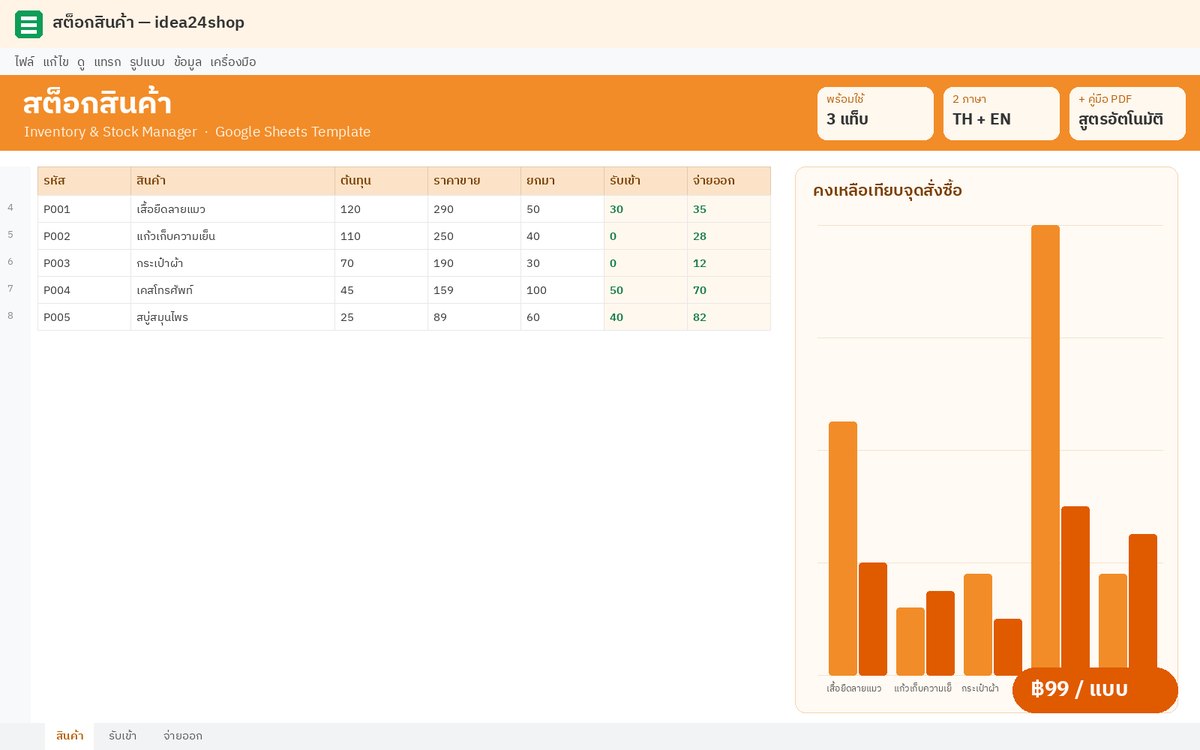Viewport: 1200px width, 750px height.
Task: Click the พร้อมใช้ 3 แท็บ badge
Action: point(875,113)
